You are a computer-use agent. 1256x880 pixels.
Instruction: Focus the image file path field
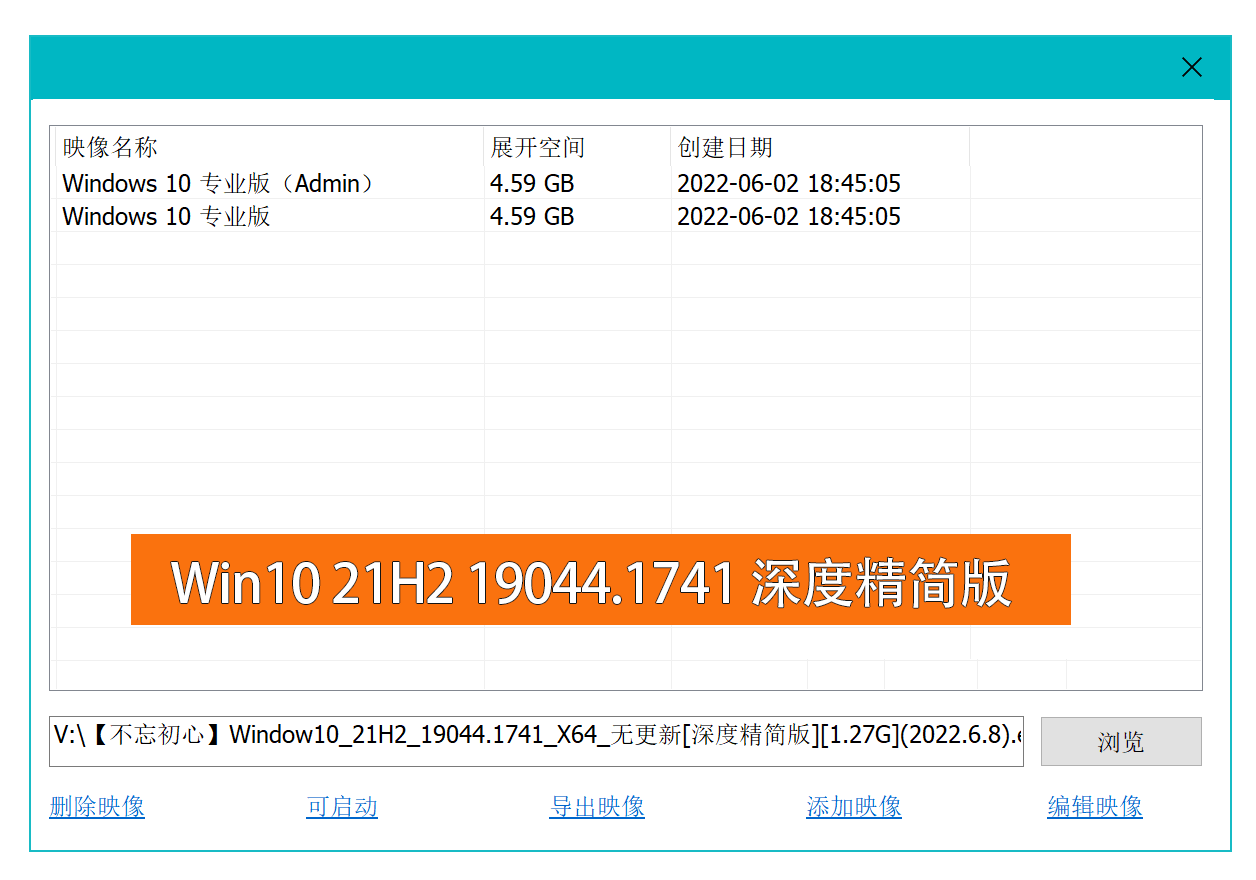(x=536, y=740)
